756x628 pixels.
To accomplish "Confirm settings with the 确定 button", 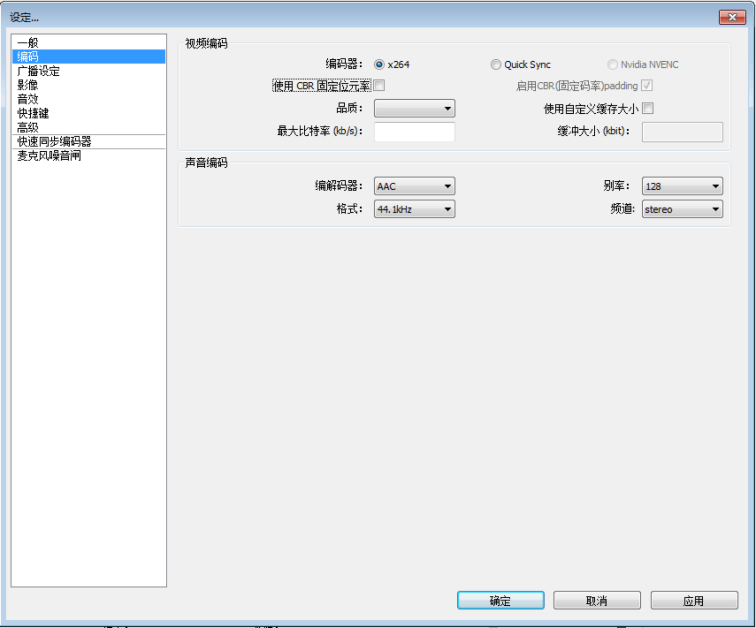I will (500, 601).
